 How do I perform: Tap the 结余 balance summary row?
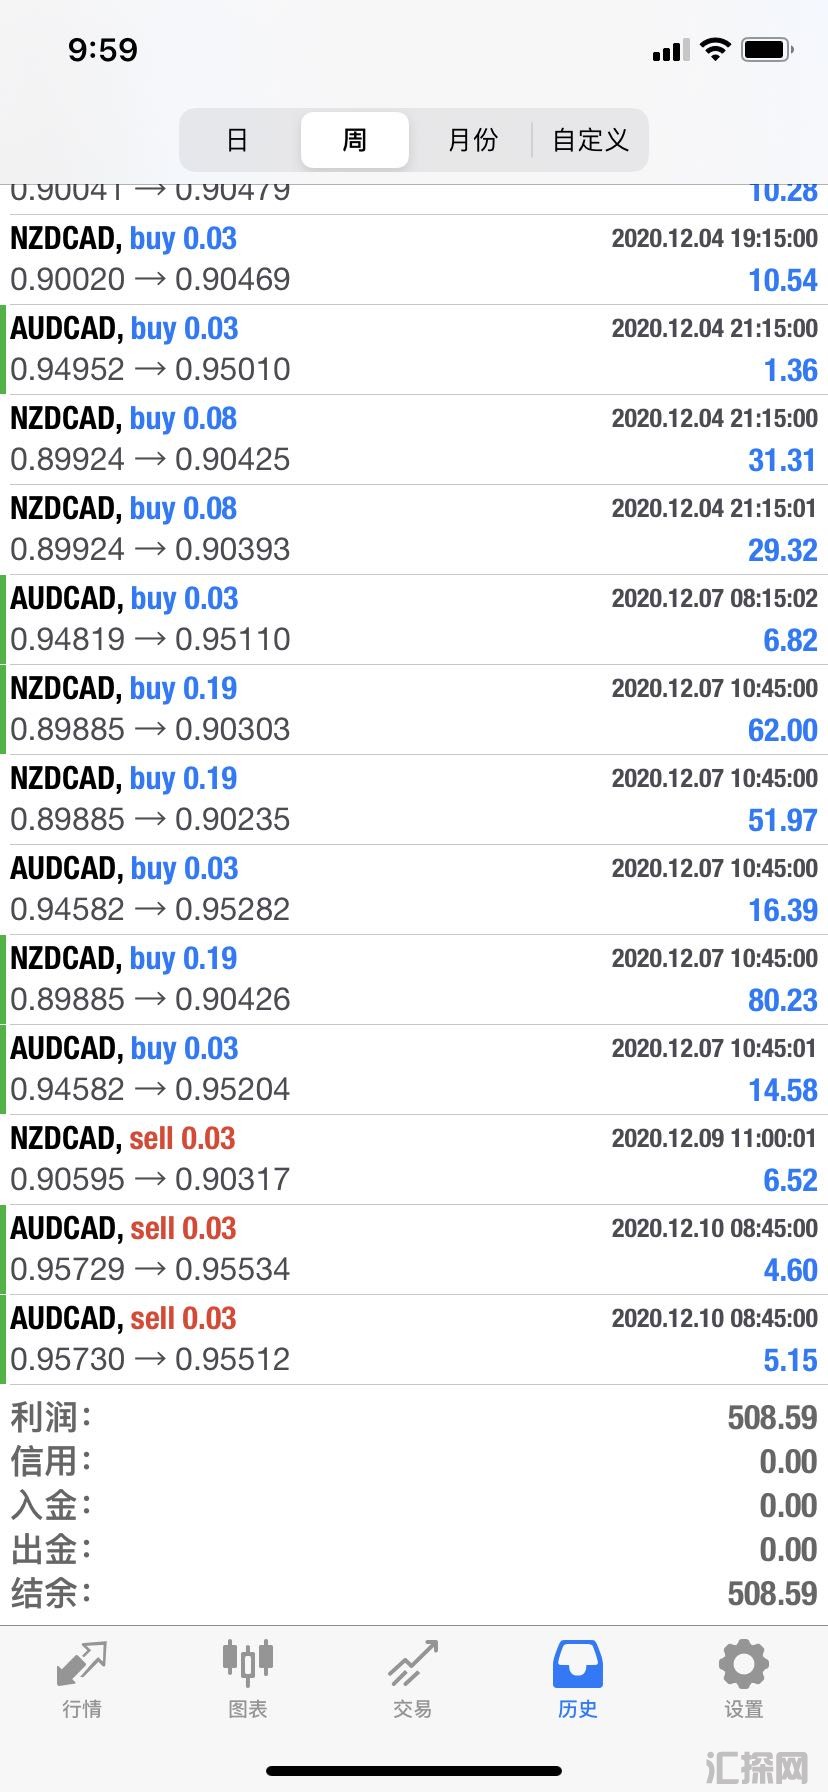pyautogui.click(x=414, y=1593)
